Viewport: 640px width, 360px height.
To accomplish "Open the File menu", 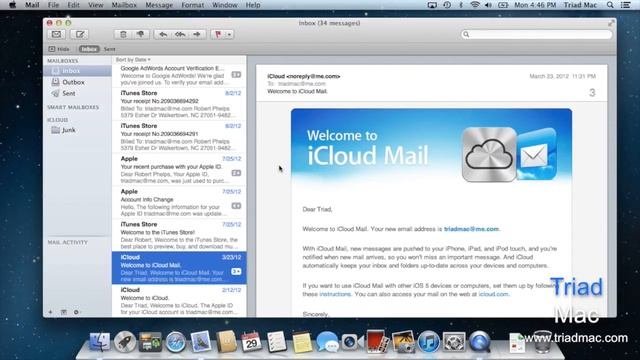I will coord(53,5).
